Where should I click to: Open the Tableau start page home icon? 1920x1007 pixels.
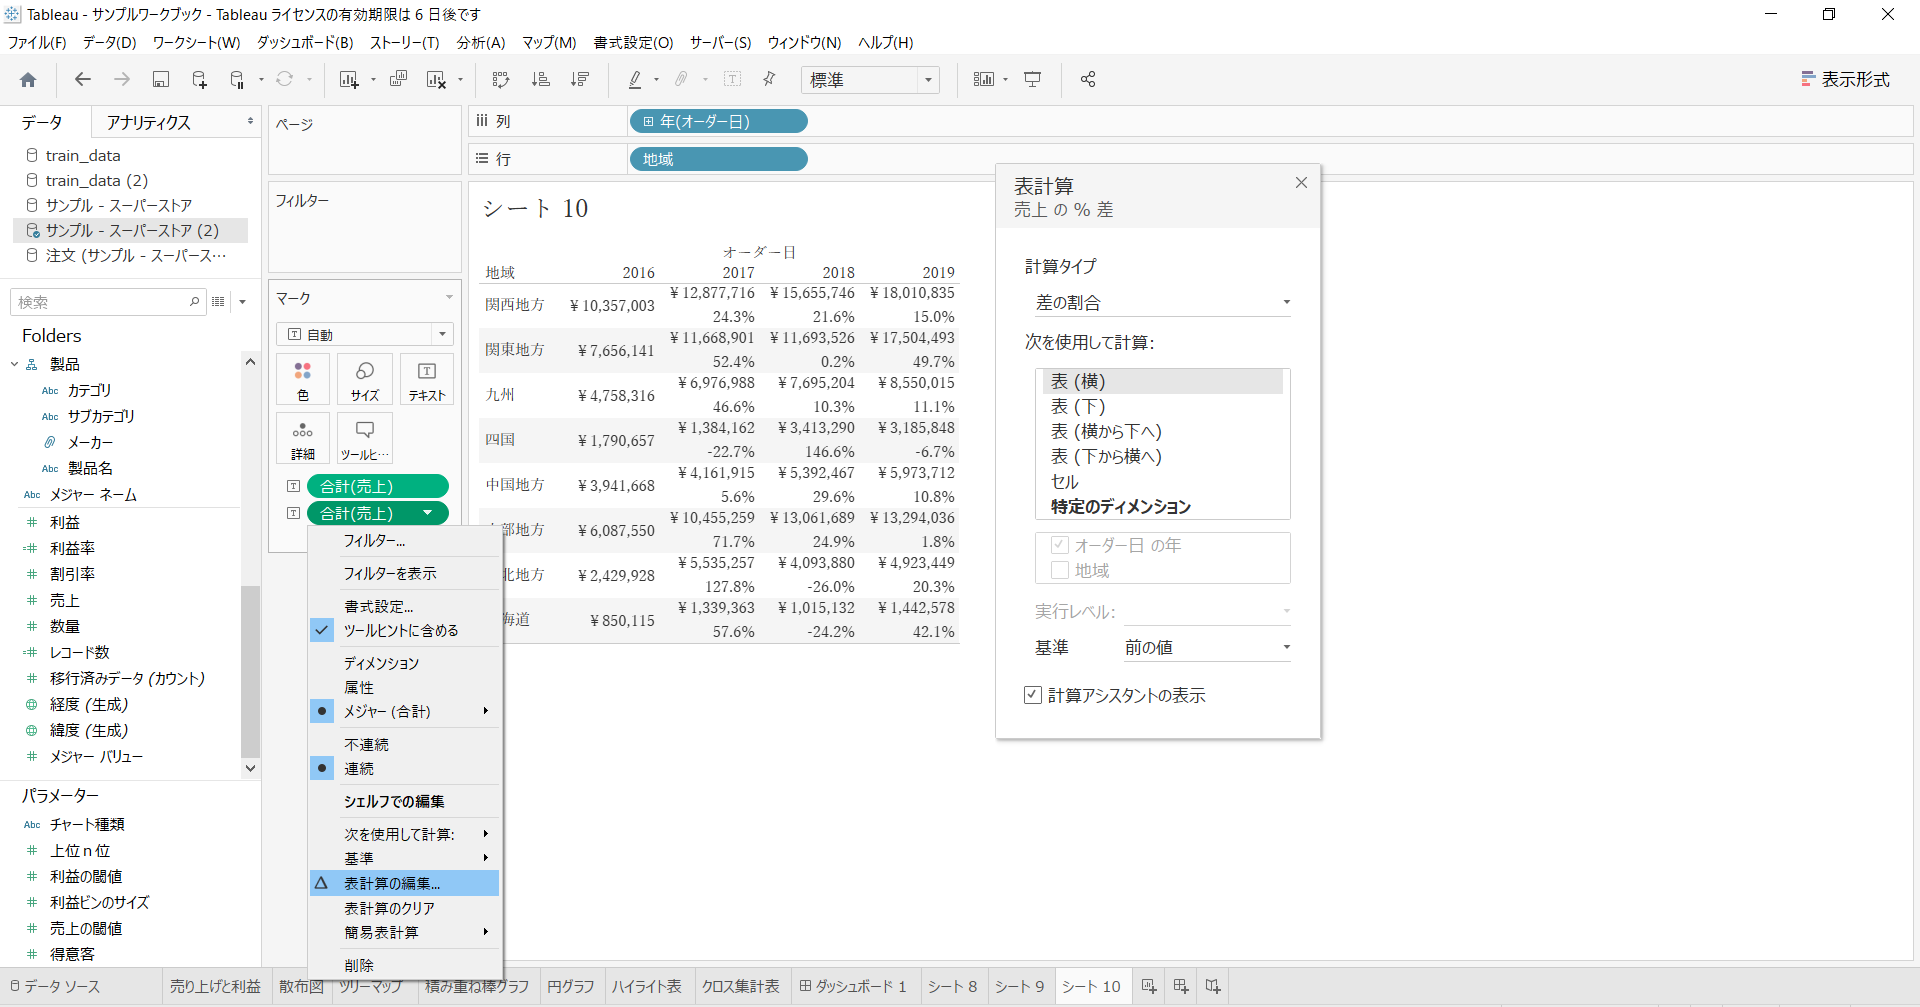pyautogui.click(x=28, y=80)
